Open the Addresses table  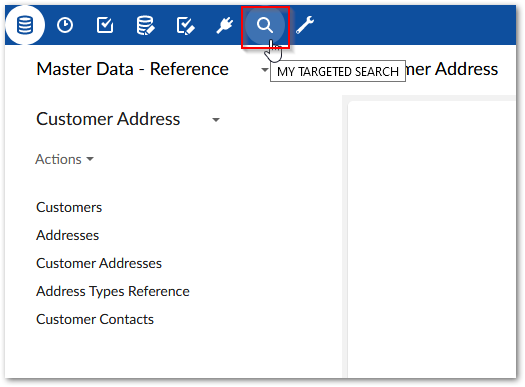(68, 235)
